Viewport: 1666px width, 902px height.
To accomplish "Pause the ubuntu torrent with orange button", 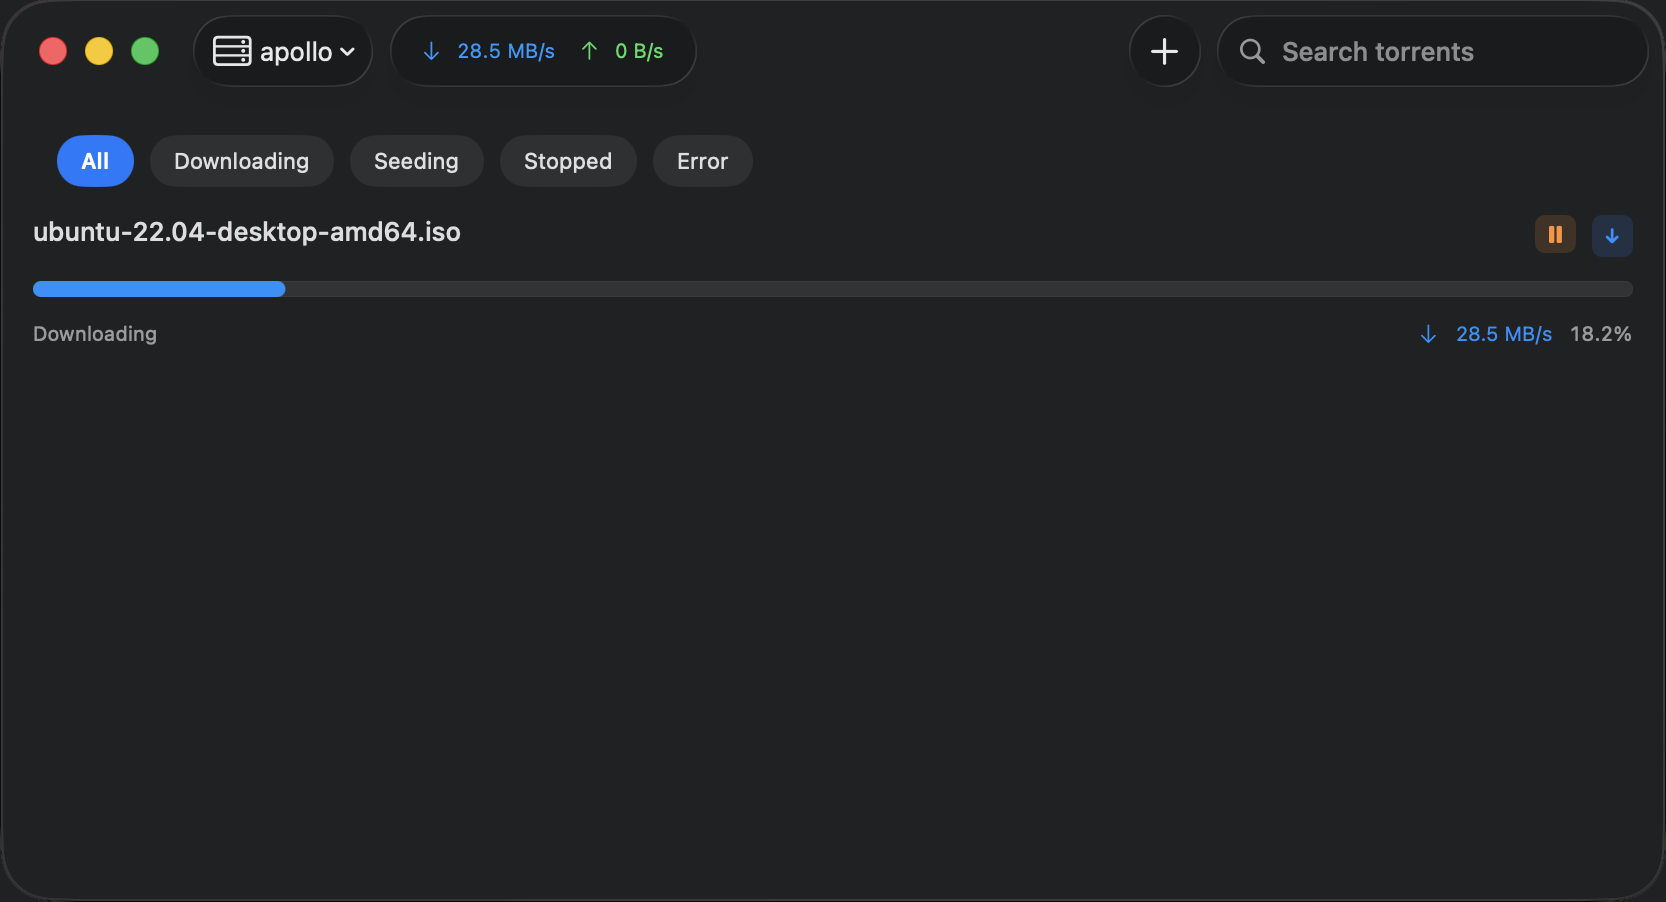I will point(1555,235).
